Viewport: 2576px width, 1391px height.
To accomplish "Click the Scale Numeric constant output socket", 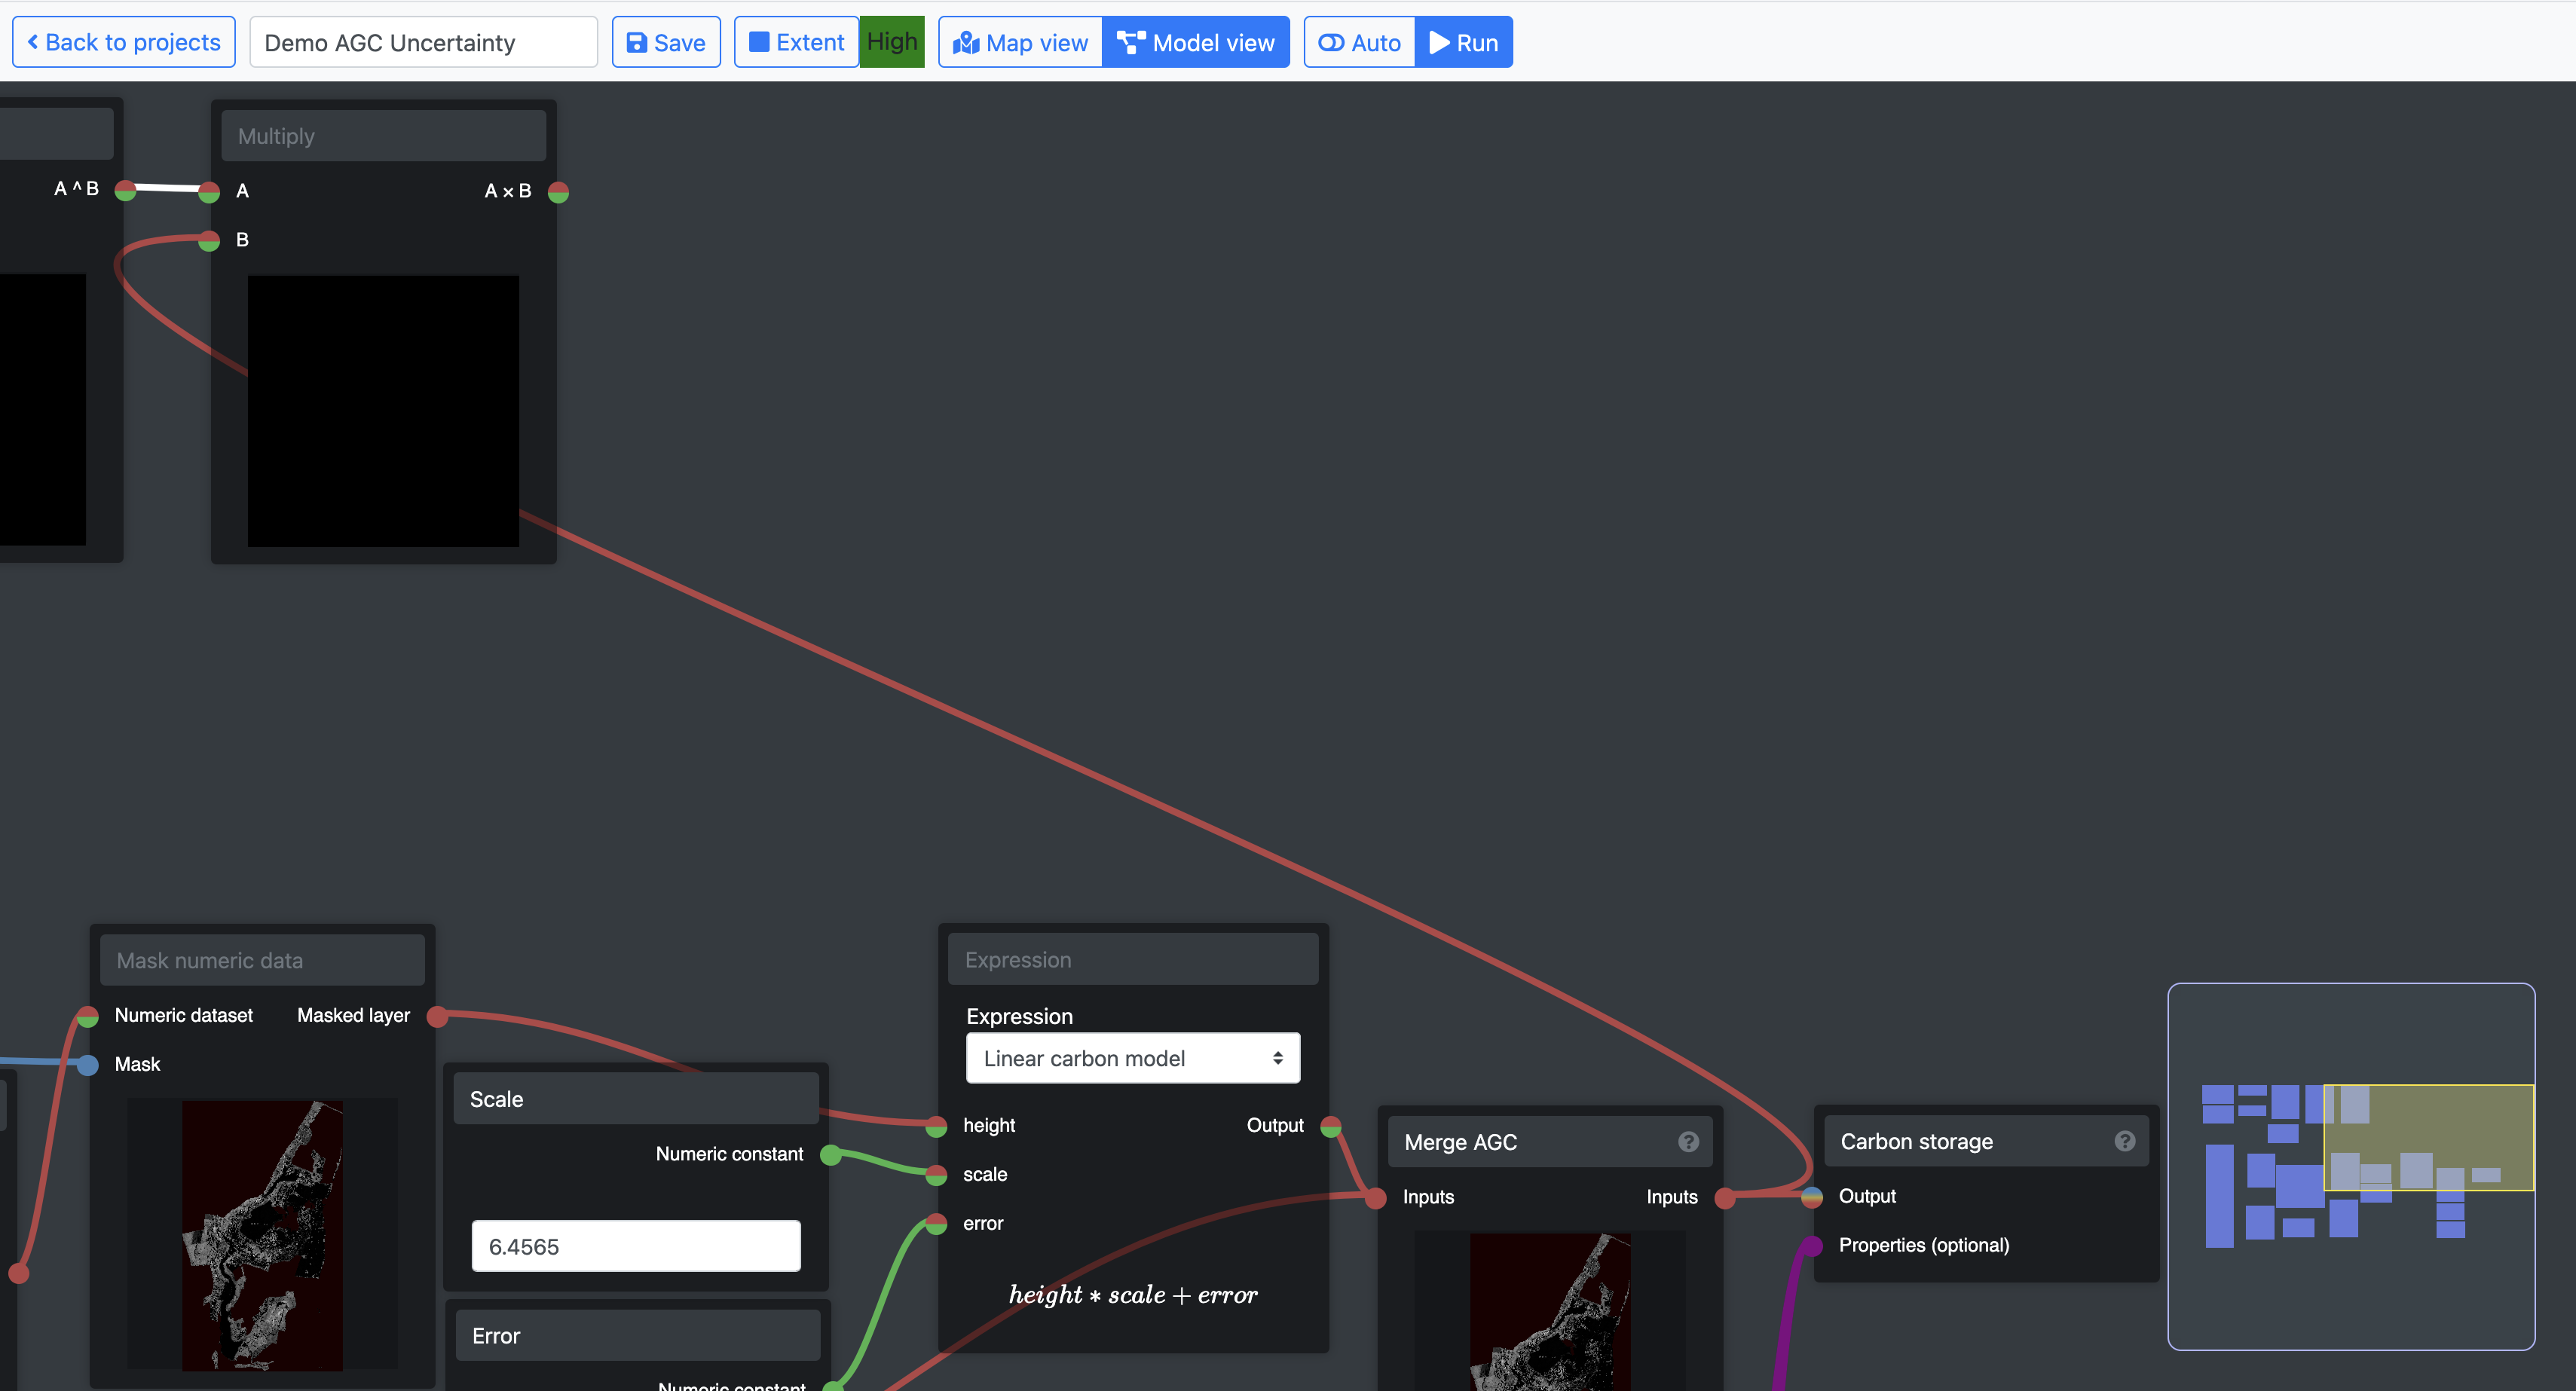I will point(830,1155).
